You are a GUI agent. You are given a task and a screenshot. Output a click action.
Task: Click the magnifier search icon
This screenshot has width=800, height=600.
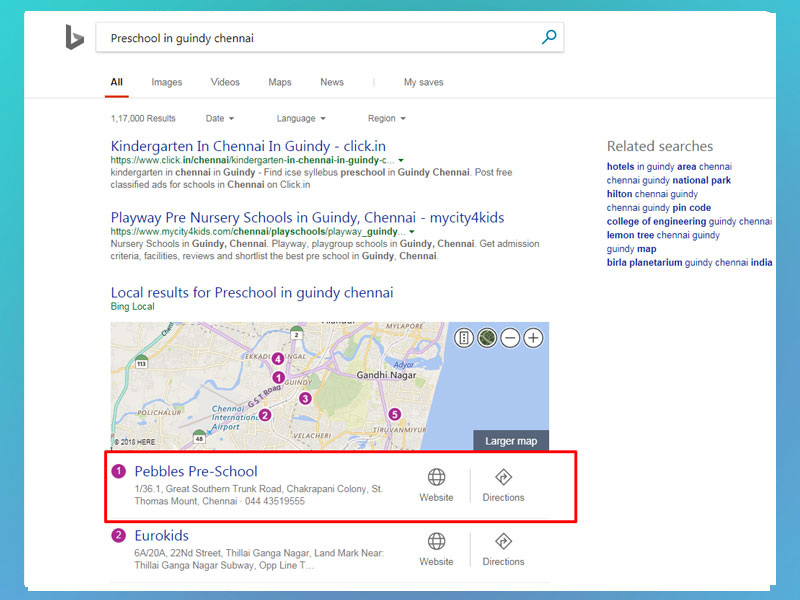pyautogui.click(x=549, y=37)
